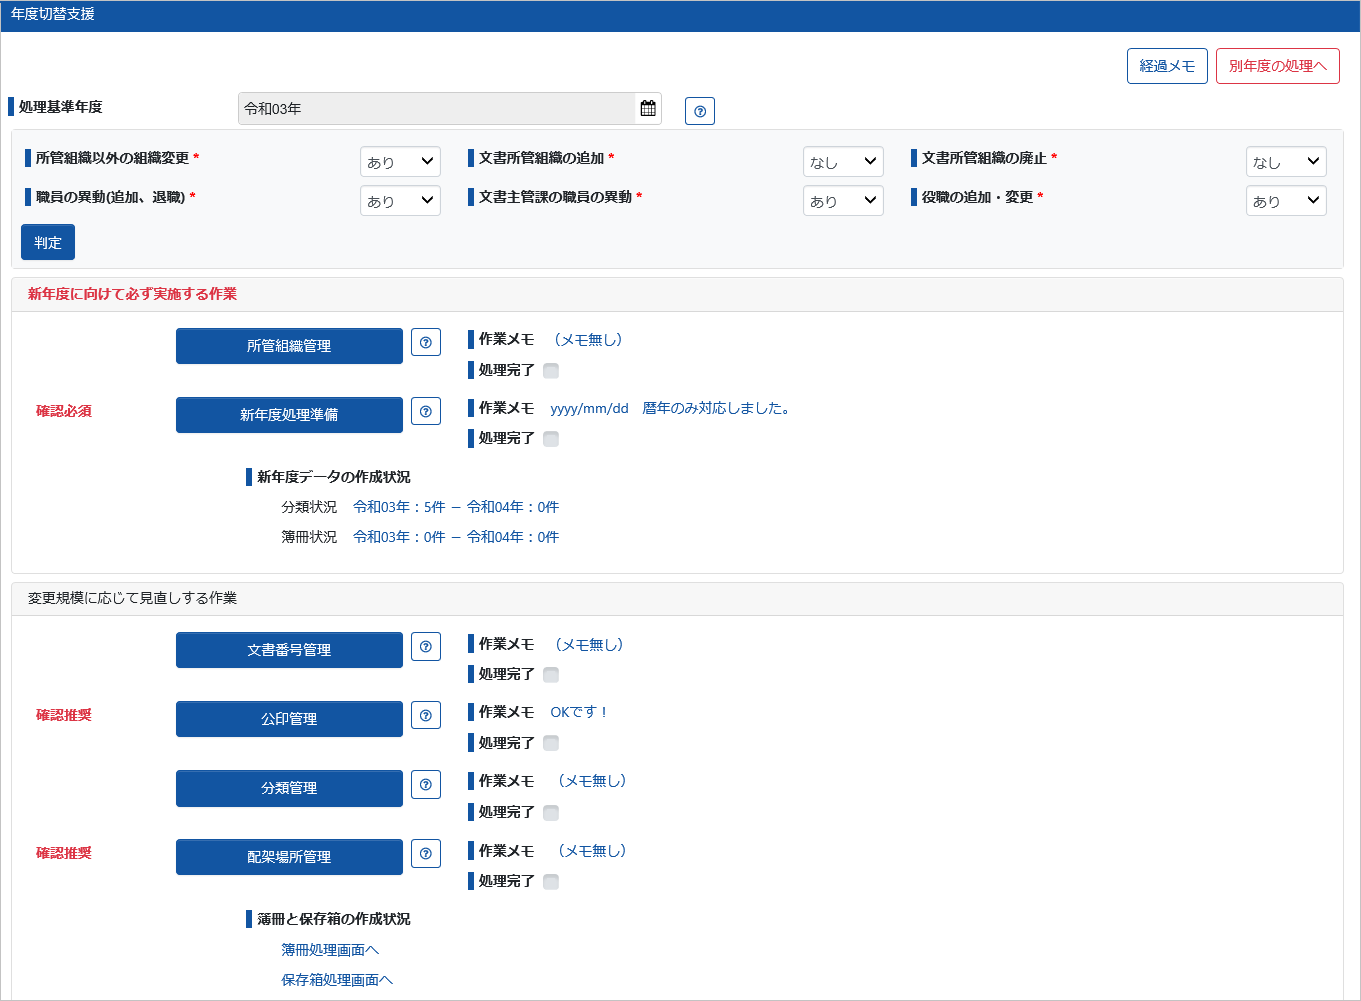Click help icon next to 新年度処理準備
The height and width of the screenshot is (1001, 1361).
(x=426, y=411)
